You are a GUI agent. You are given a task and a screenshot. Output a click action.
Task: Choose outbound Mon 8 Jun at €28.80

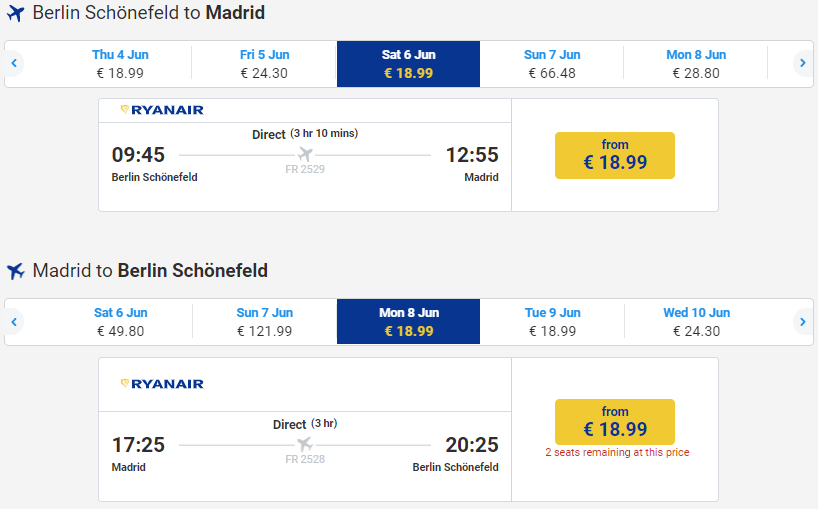696,64
